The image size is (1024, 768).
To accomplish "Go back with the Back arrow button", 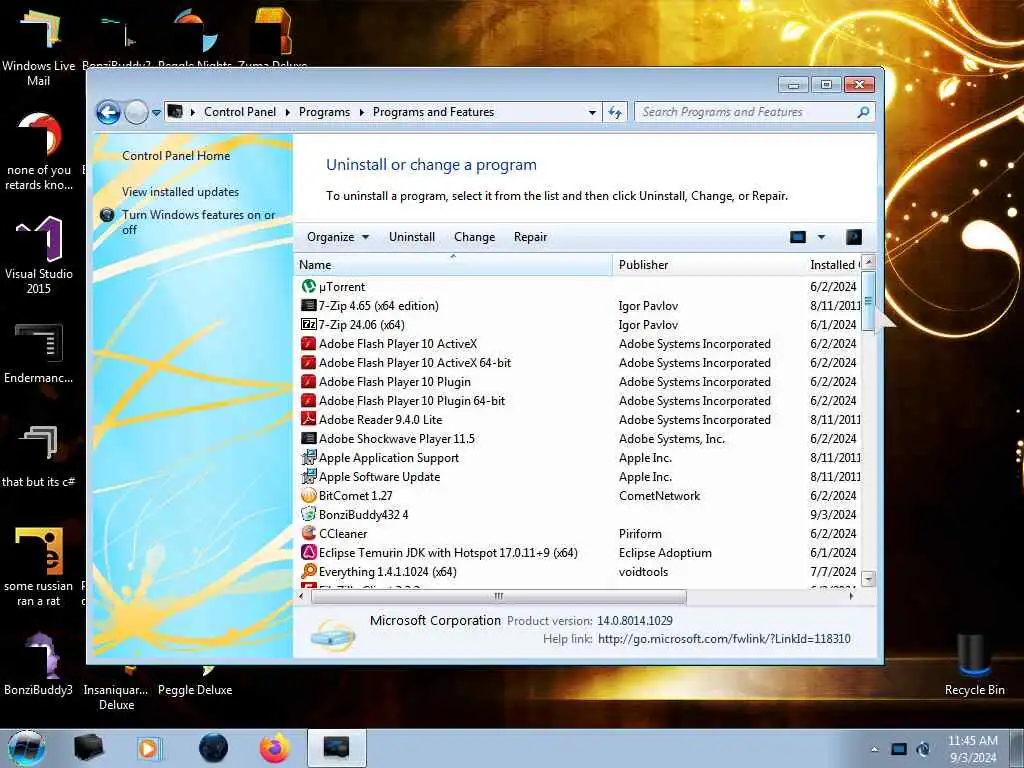I will click(108, 112).
